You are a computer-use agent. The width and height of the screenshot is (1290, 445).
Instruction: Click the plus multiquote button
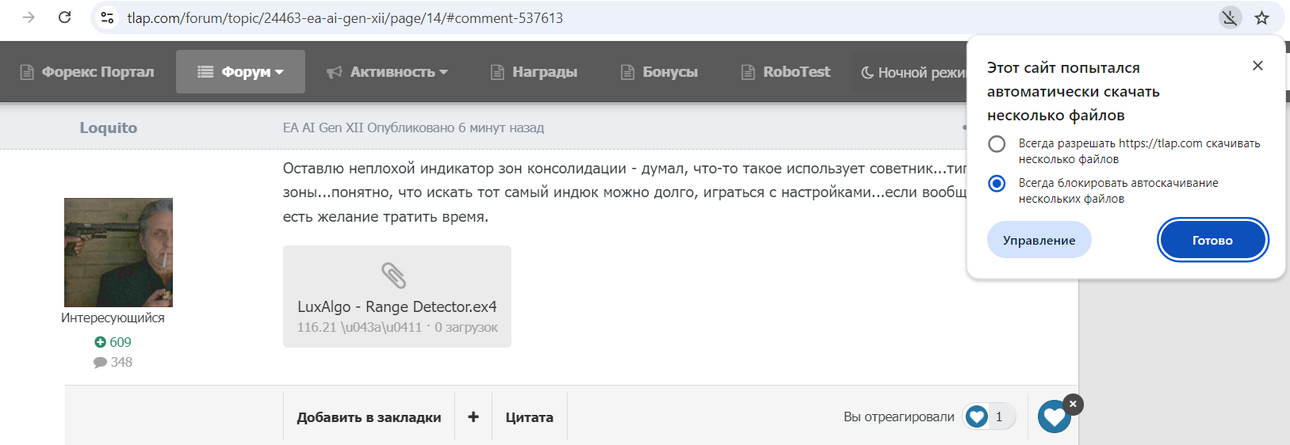[x=473, y=418]
